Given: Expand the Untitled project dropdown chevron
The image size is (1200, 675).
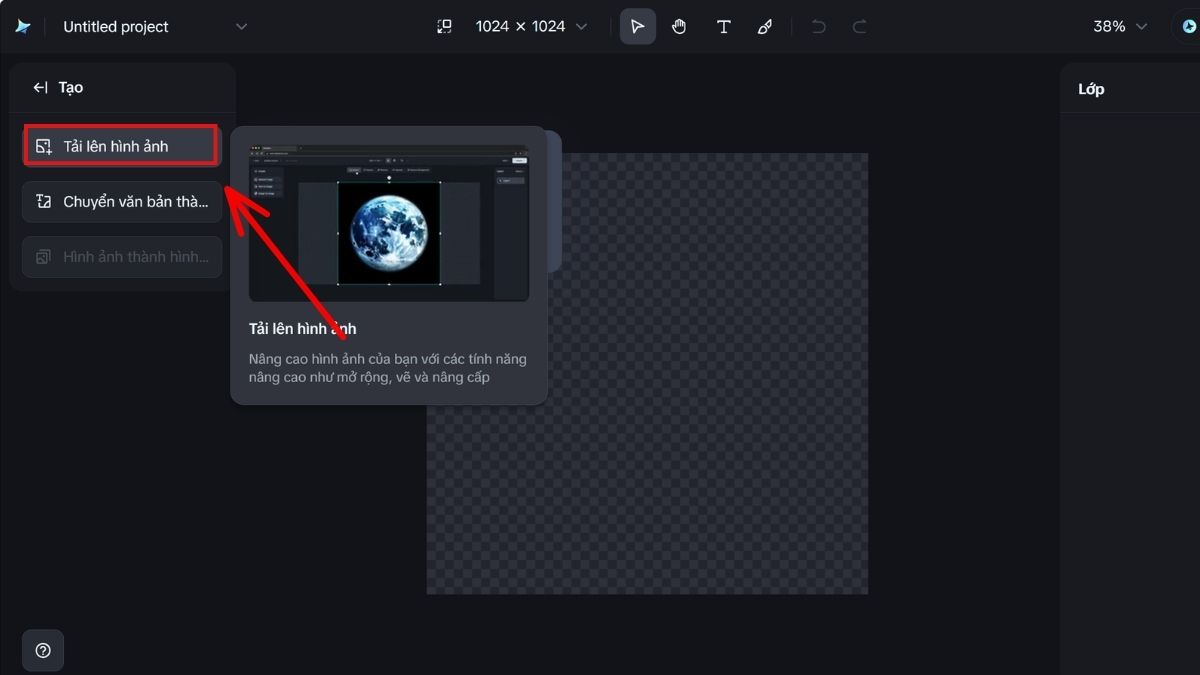Looking at the screenshot, I should click(241, 27).
